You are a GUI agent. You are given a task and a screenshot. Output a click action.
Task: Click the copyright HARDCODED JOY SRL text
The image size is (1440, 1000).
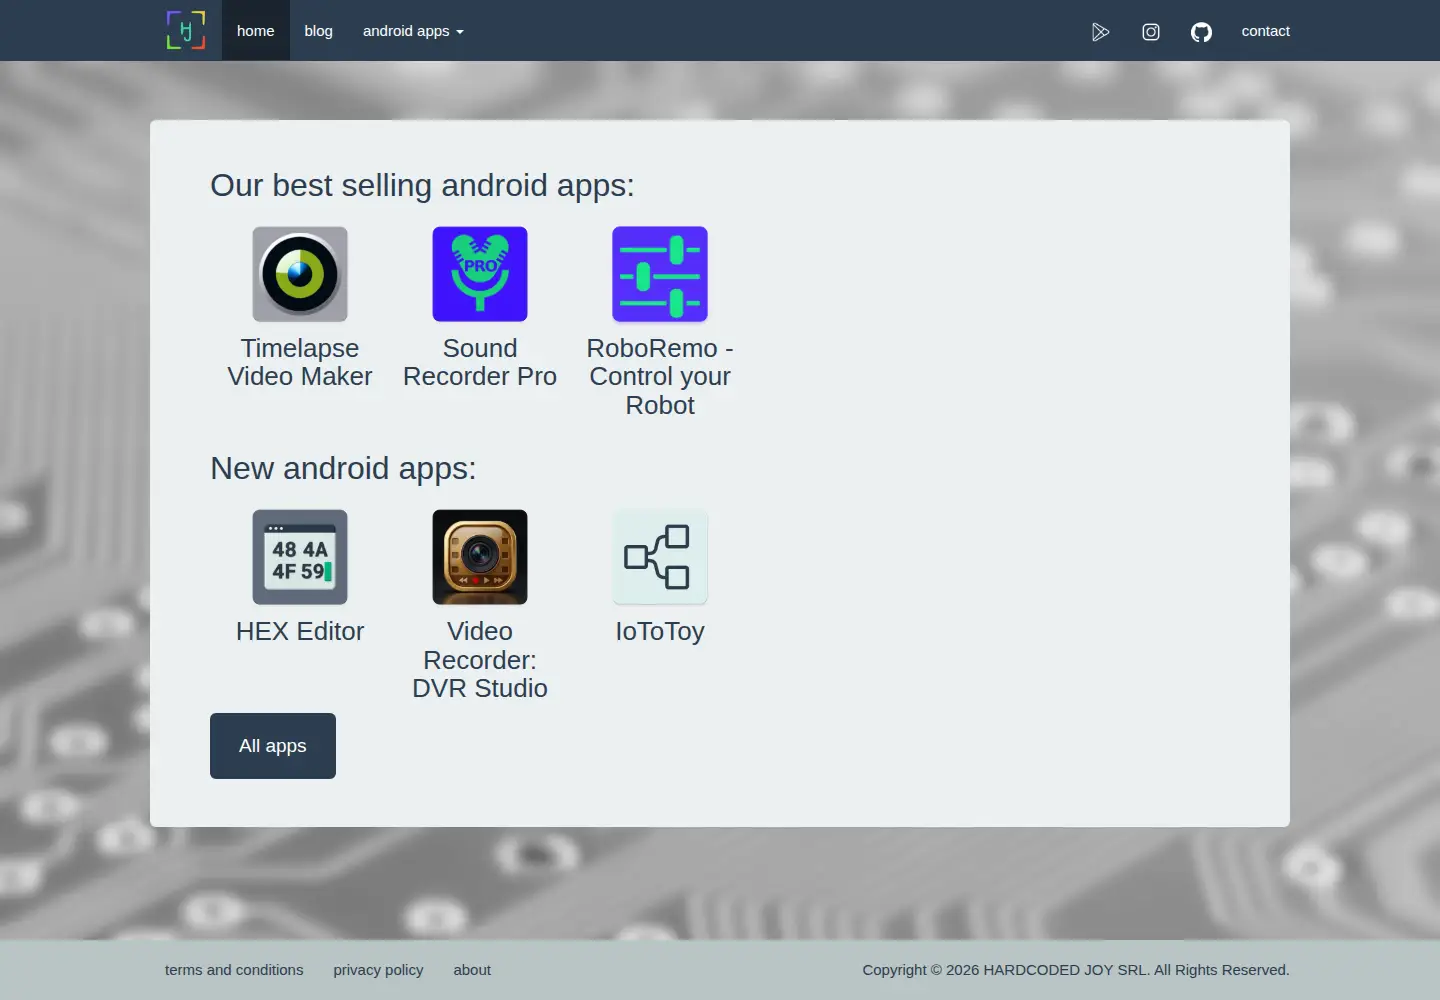(1076, 970)
